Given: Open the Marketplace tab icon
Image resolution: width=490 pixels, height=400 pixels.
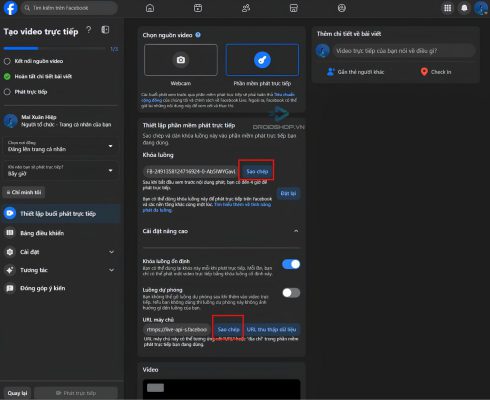Looking at the screenshot, I should 294,8.
